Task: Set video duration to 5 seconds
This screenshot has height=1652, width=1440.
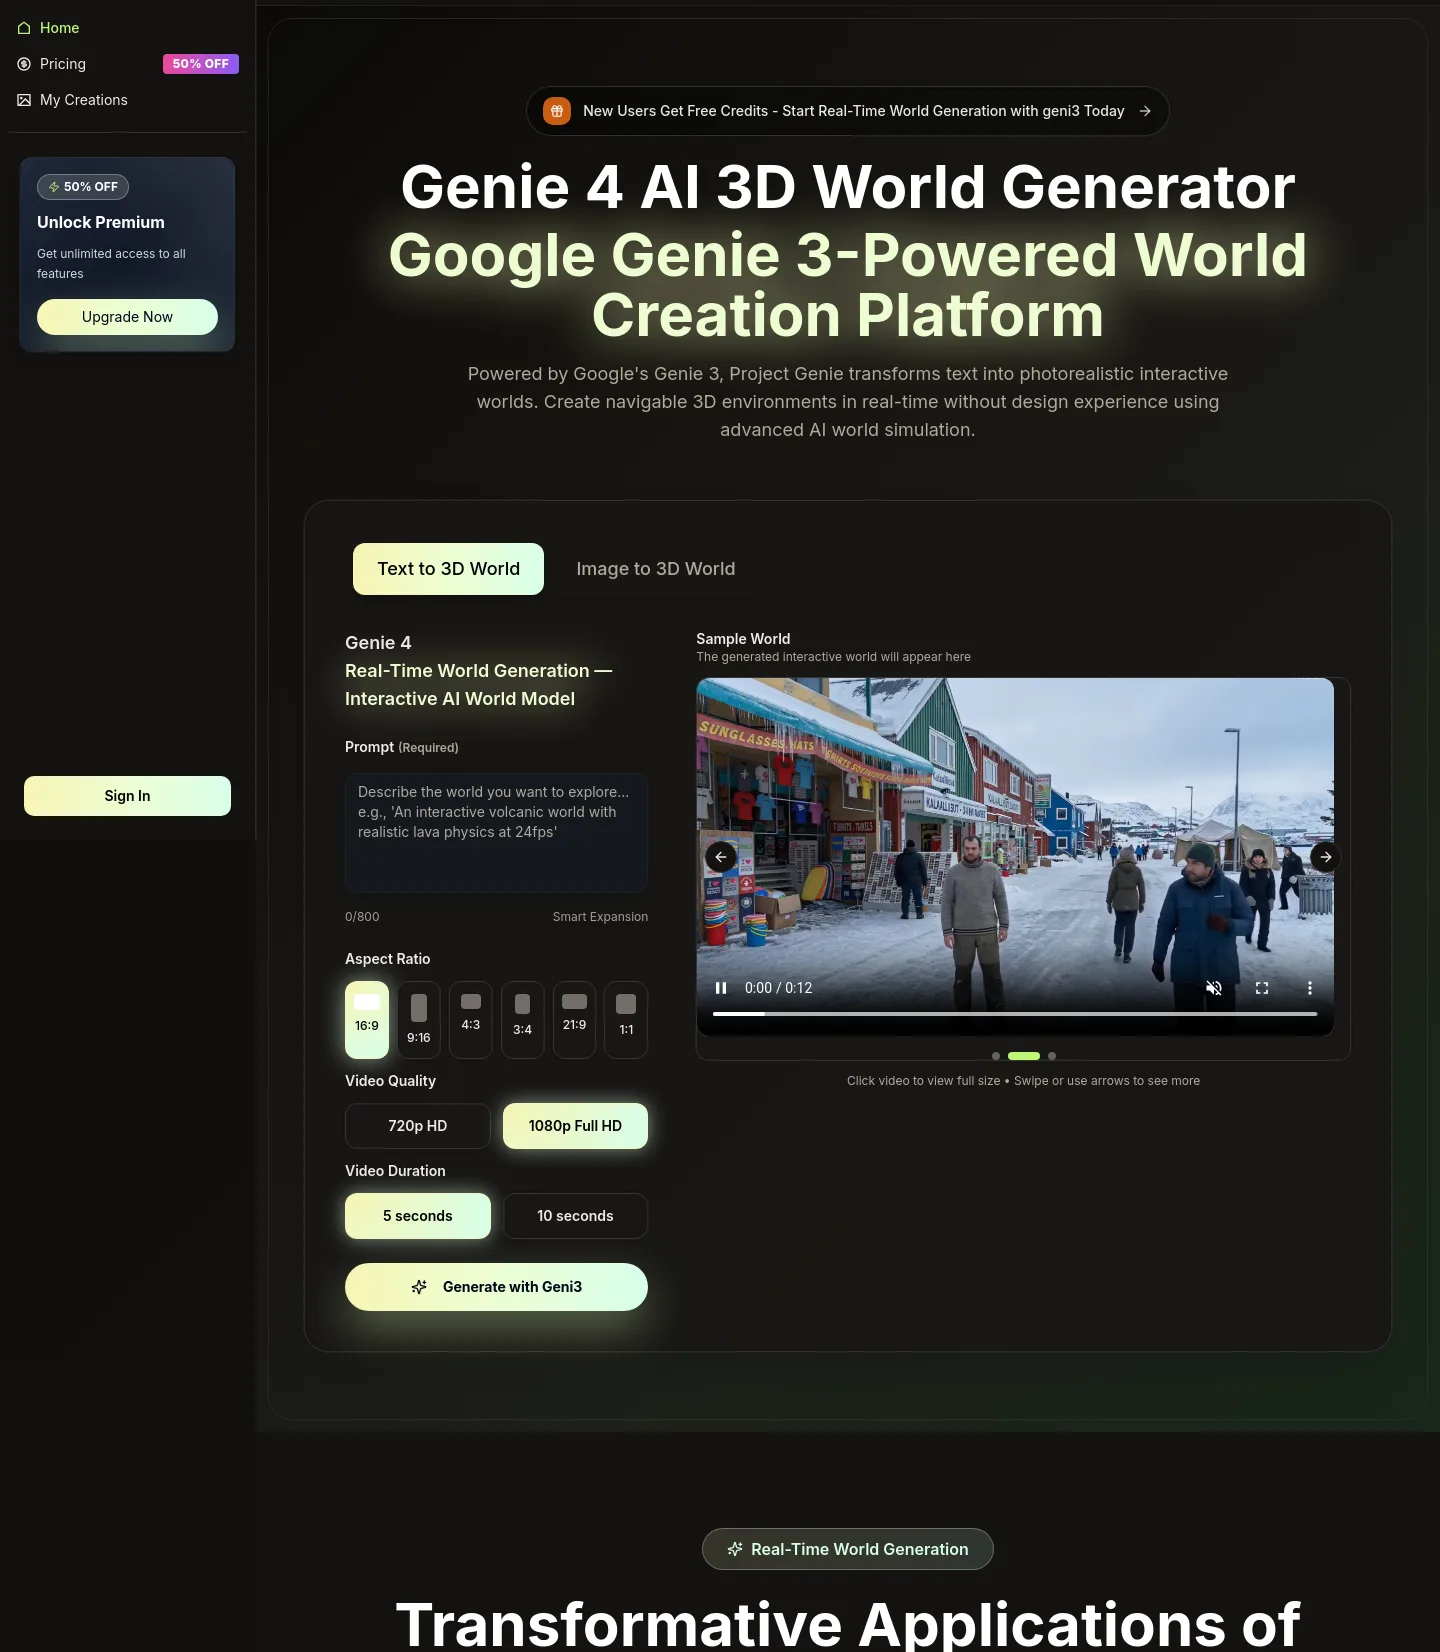Action: [x=418, y=1216]
